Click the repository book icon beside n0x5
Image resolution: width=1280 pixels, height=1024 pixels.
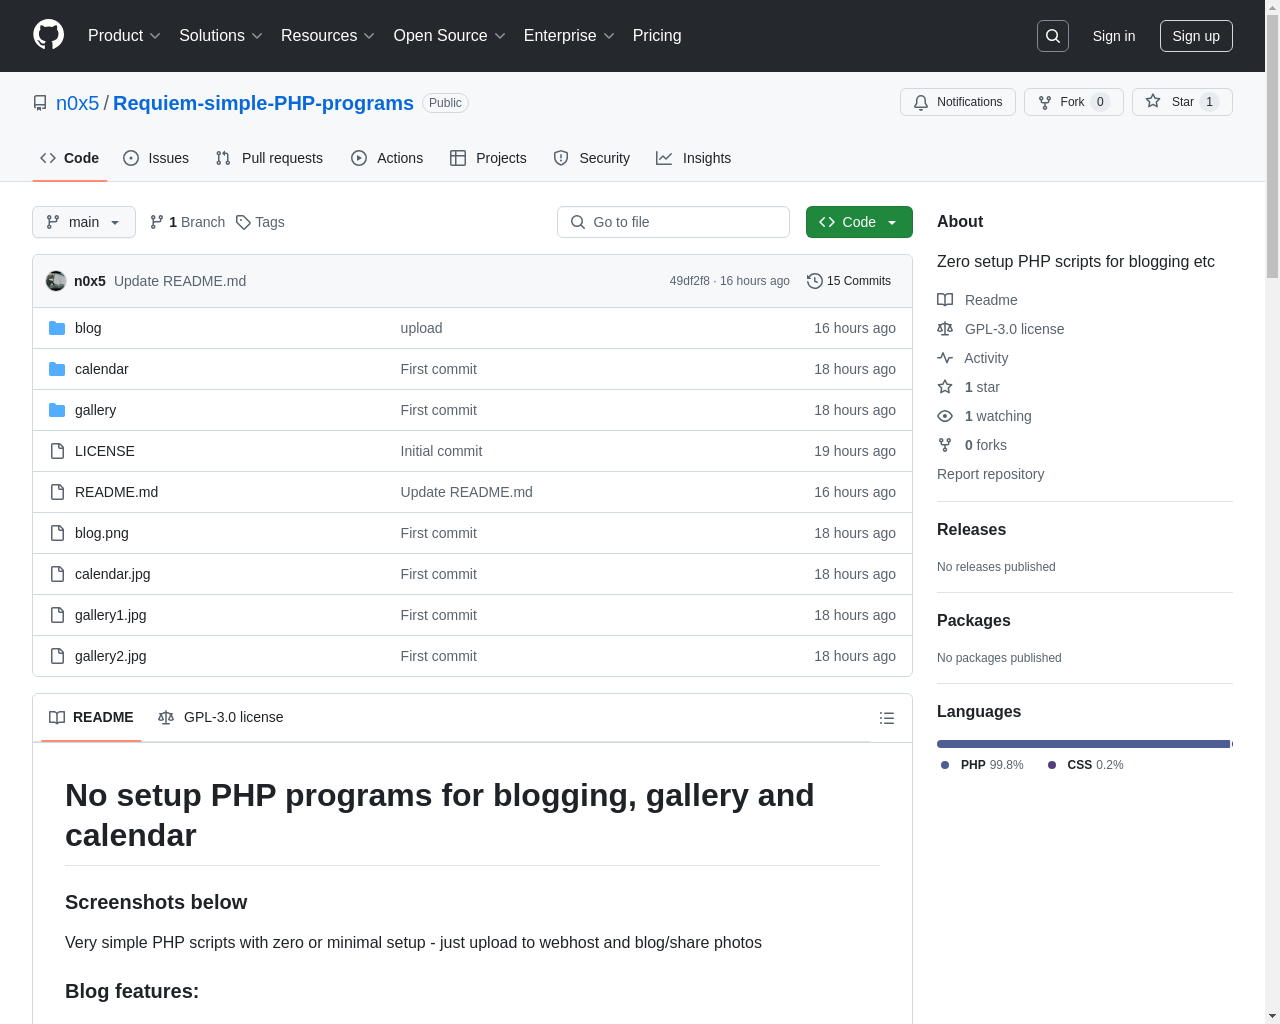point(40,103)
